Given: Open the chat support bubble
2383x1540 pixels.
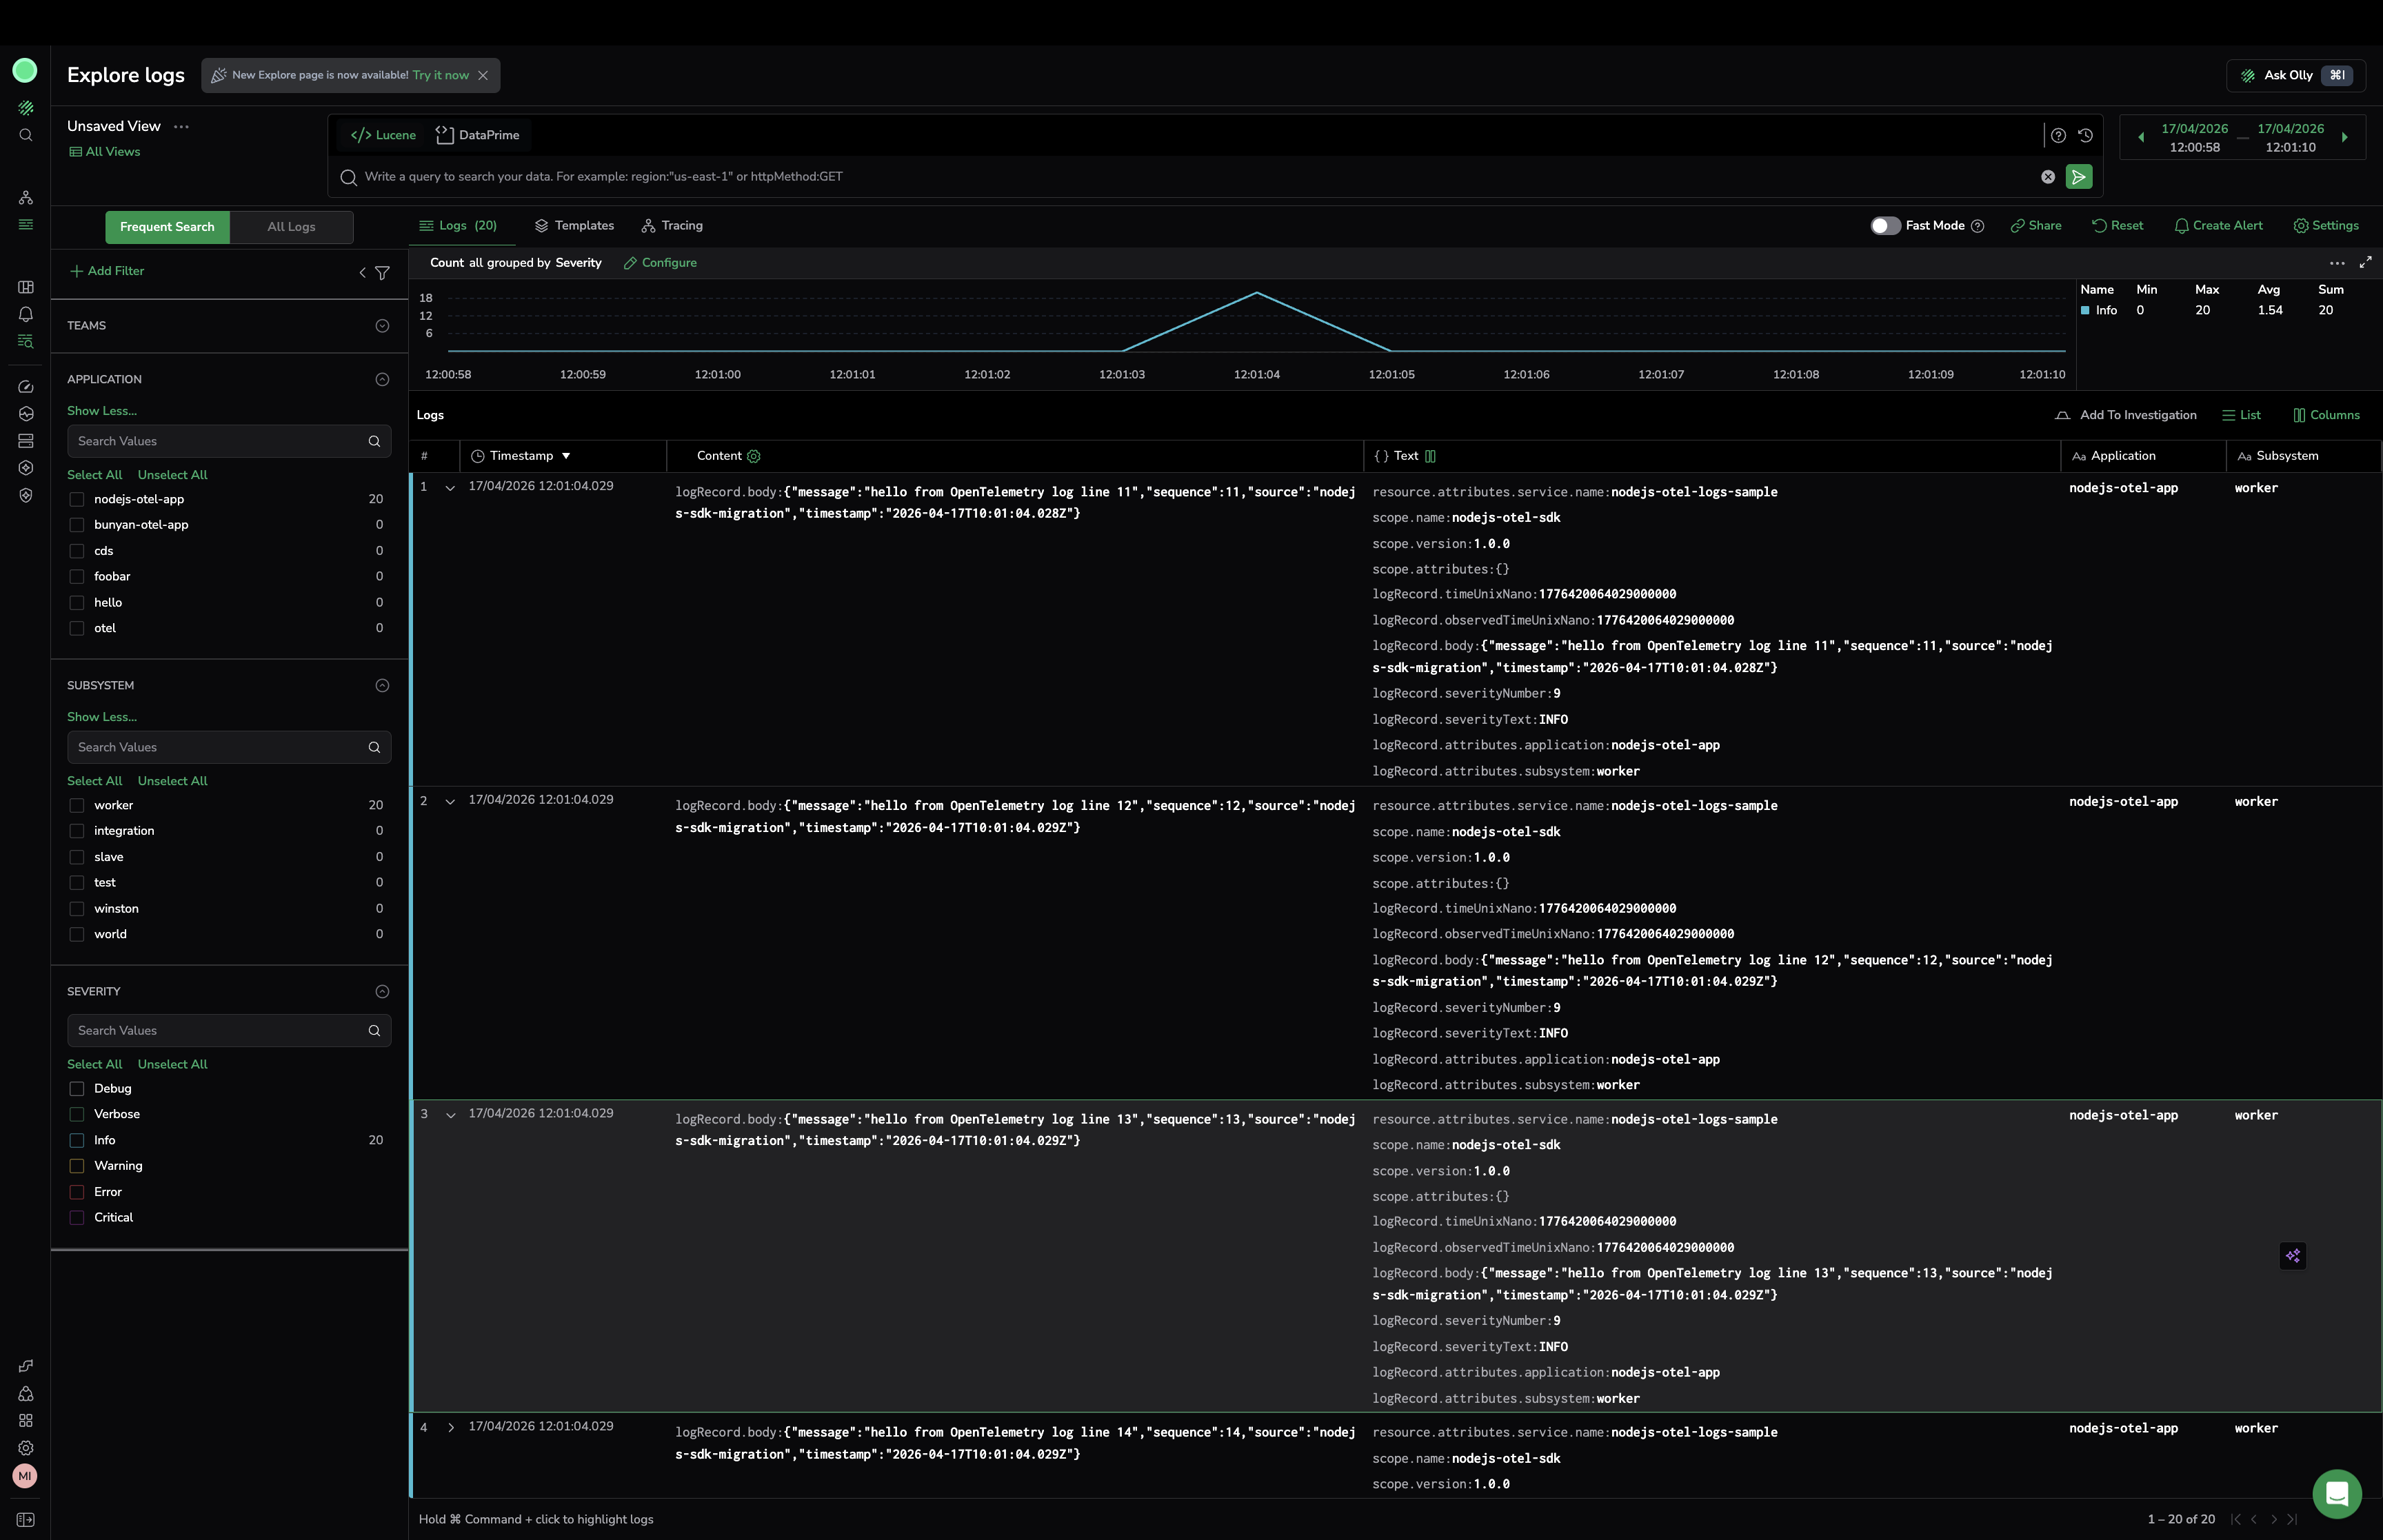Looking at the screenshot, I should point(2336,1494).
